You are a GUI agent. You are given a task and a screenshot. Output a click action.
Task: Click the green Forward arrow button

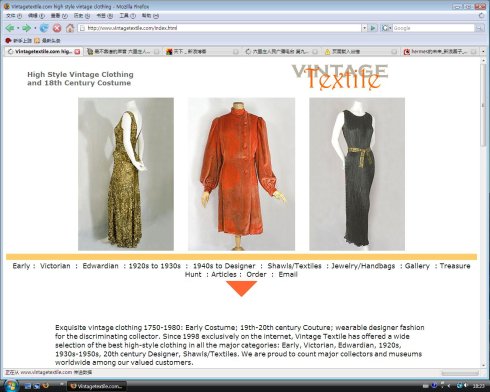(x=26, y=28)
